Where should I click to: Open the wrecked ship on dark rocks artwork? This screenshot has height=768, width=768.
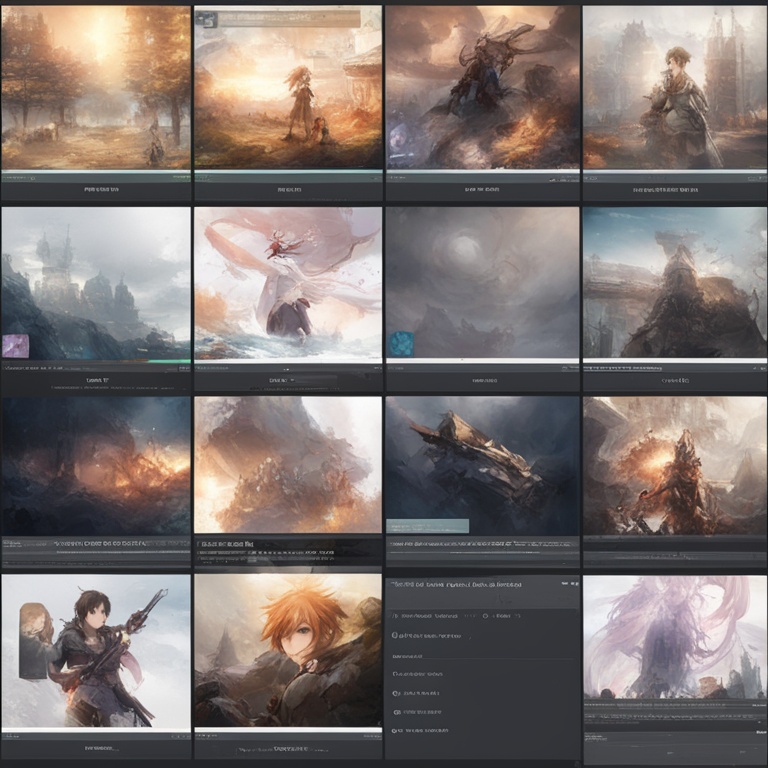point(482,466)
